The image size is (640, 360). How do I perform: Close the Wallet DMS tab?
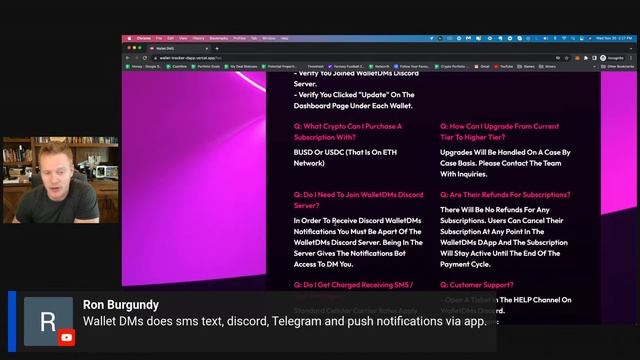207,48
